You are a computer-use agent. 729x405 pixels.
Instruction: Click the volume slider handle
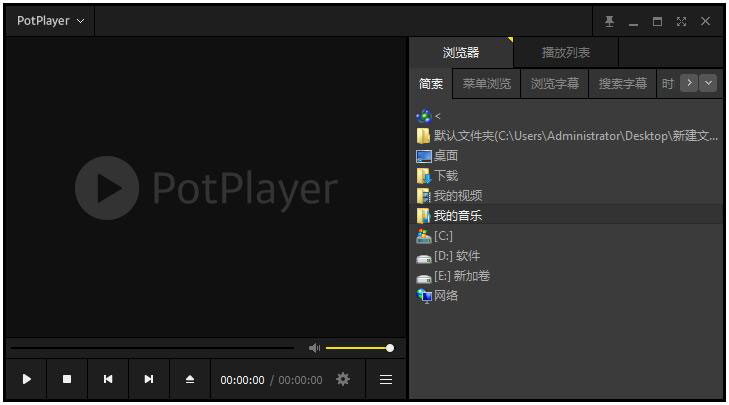(x=390, y=348)
